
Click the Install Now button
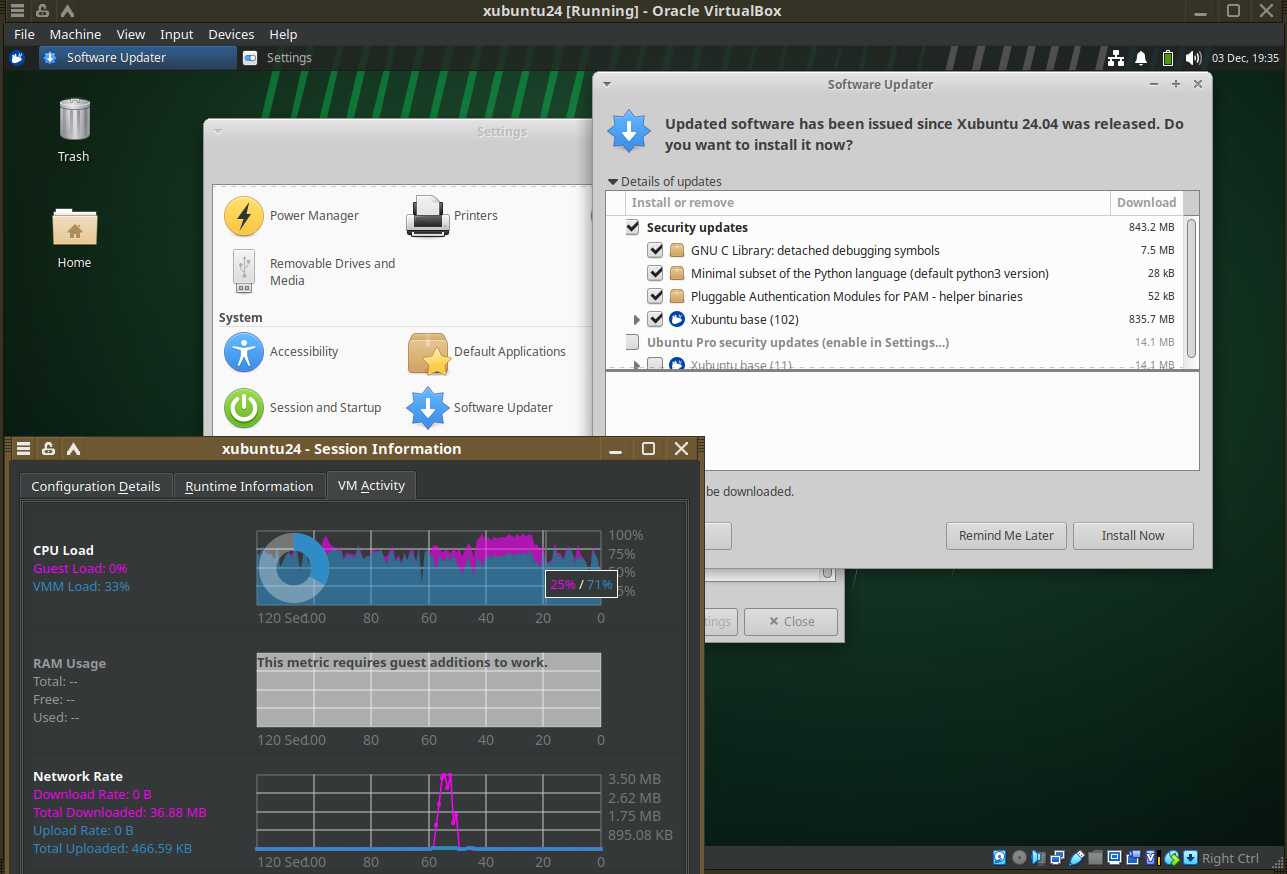(x=1133, y=536)
